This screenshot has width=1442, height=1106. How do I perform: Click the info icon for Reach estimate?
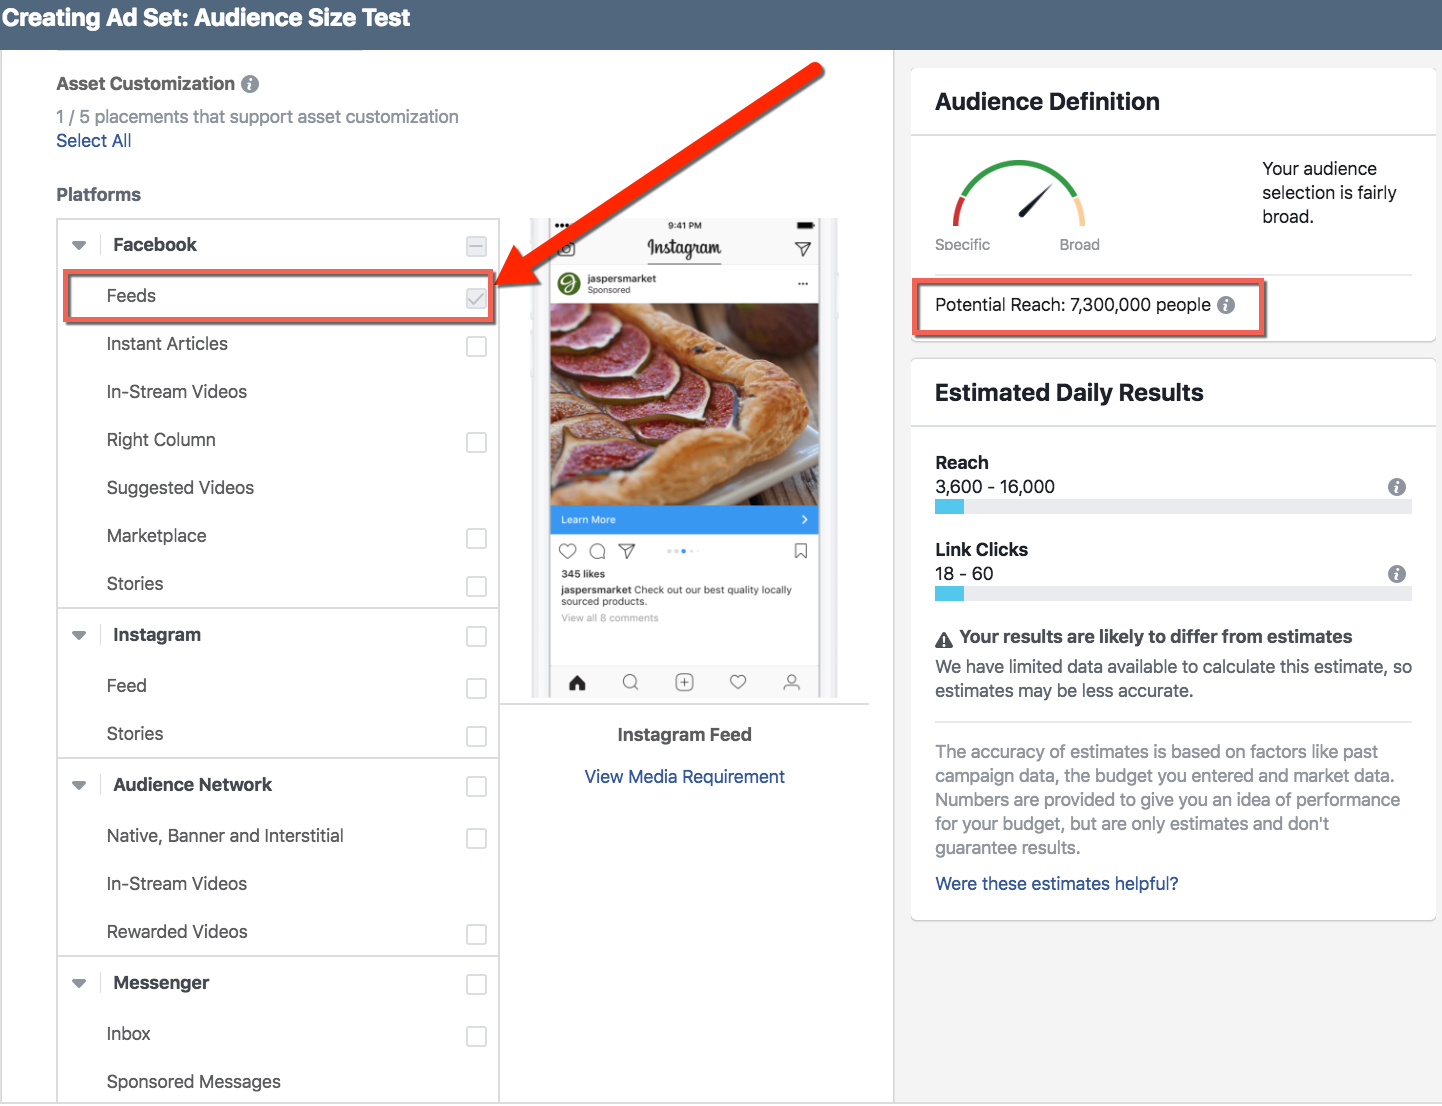(x=1397, y=487)
